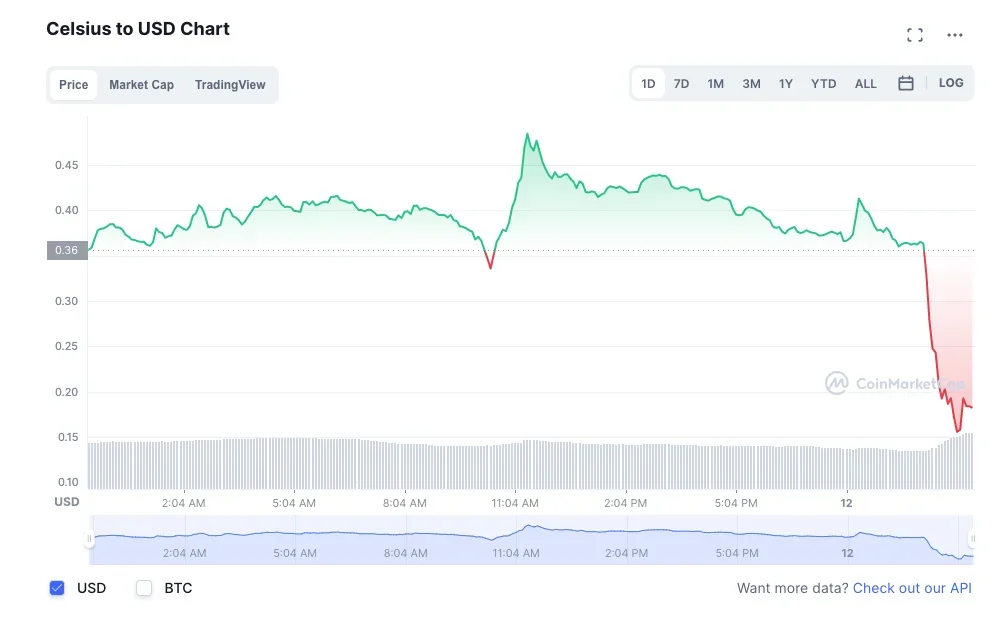Switch to the Market Cap tab

click(141, 85)
